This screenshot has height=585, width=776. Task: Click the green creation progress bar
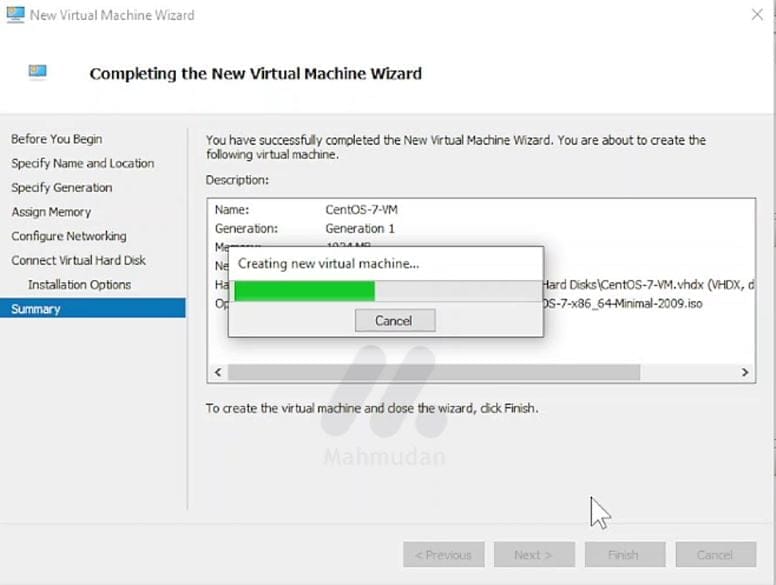(x=305, y=291)
